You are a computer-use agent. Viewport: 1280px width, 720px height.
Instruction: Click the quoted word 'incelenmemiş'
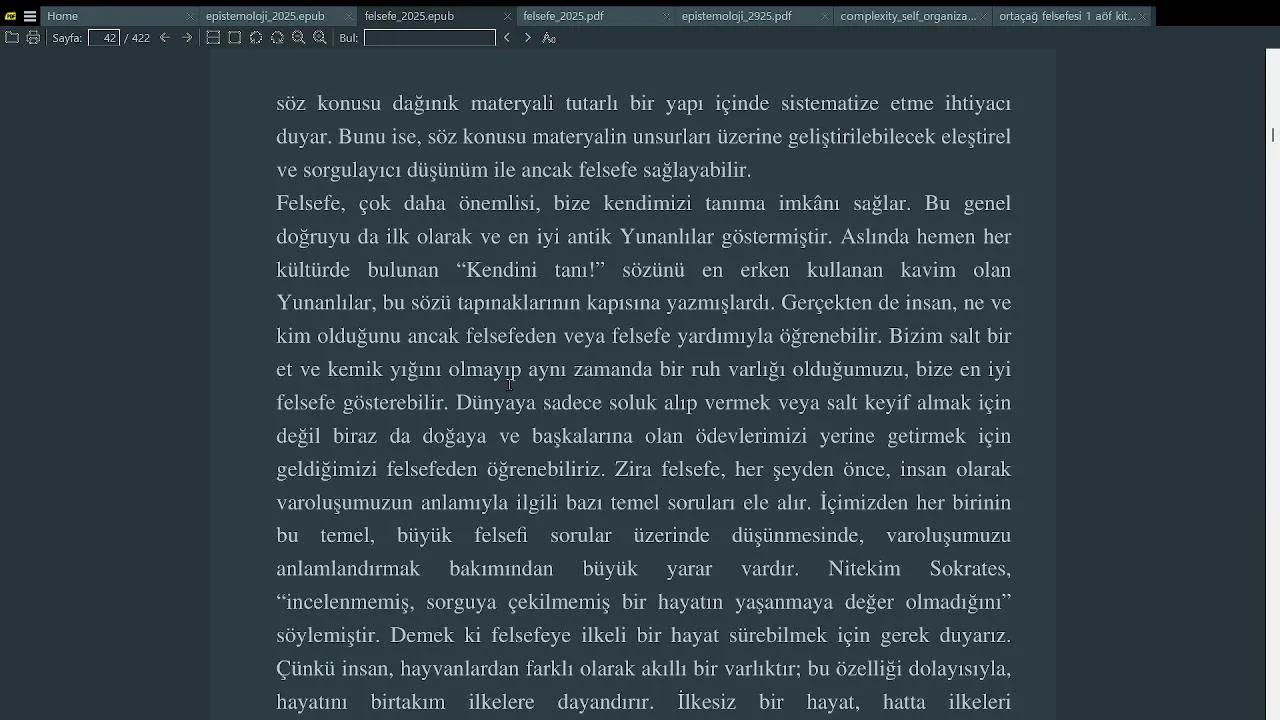(344, 602)
